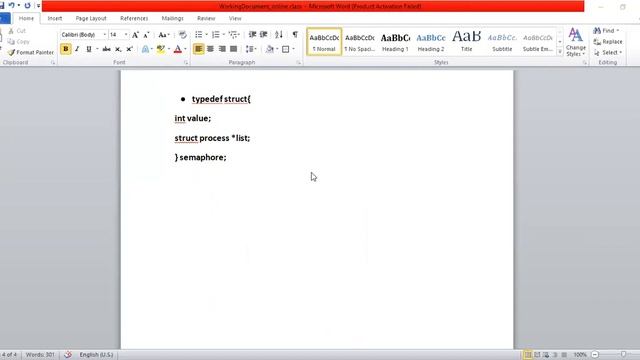Center the paragraph text

point(210,49)
